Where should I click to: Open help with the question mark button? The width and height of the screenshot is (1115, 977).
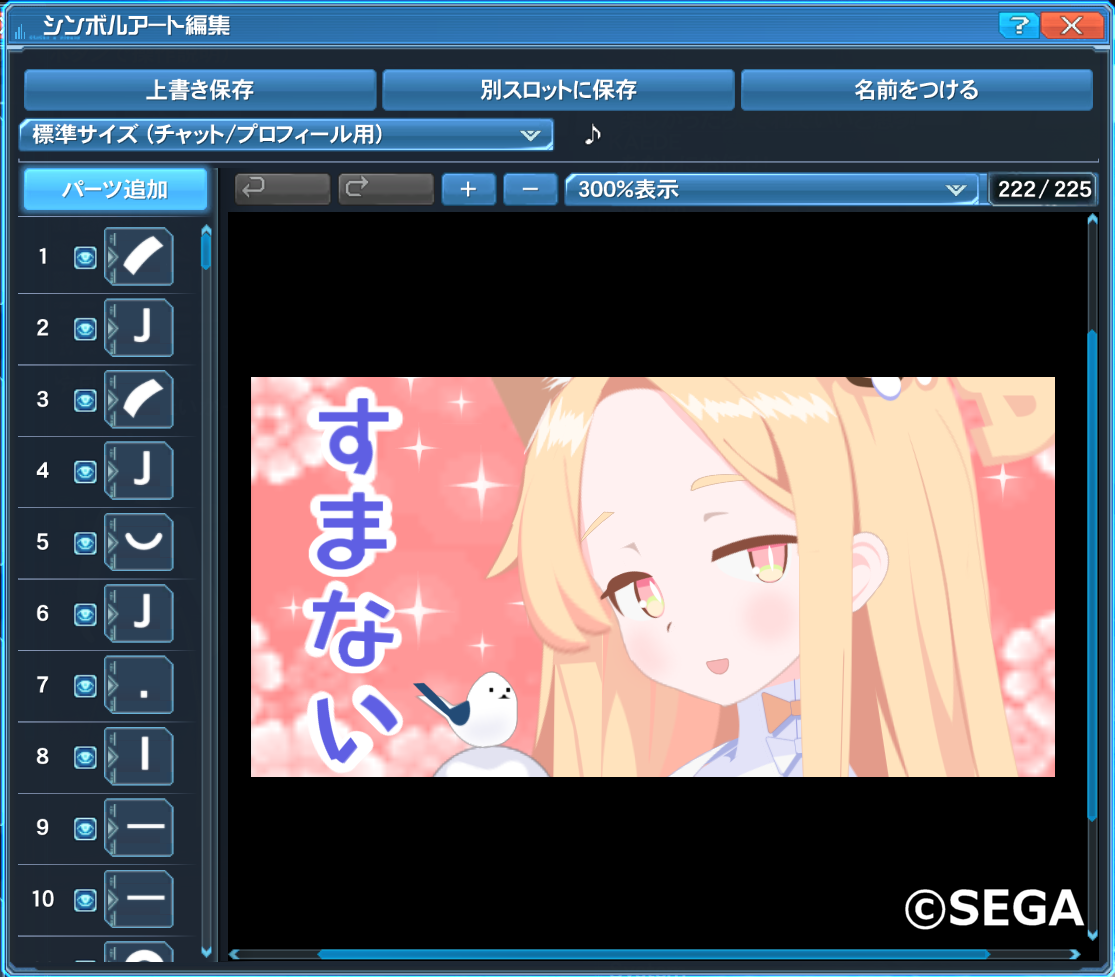click(x=1019, y=26)
